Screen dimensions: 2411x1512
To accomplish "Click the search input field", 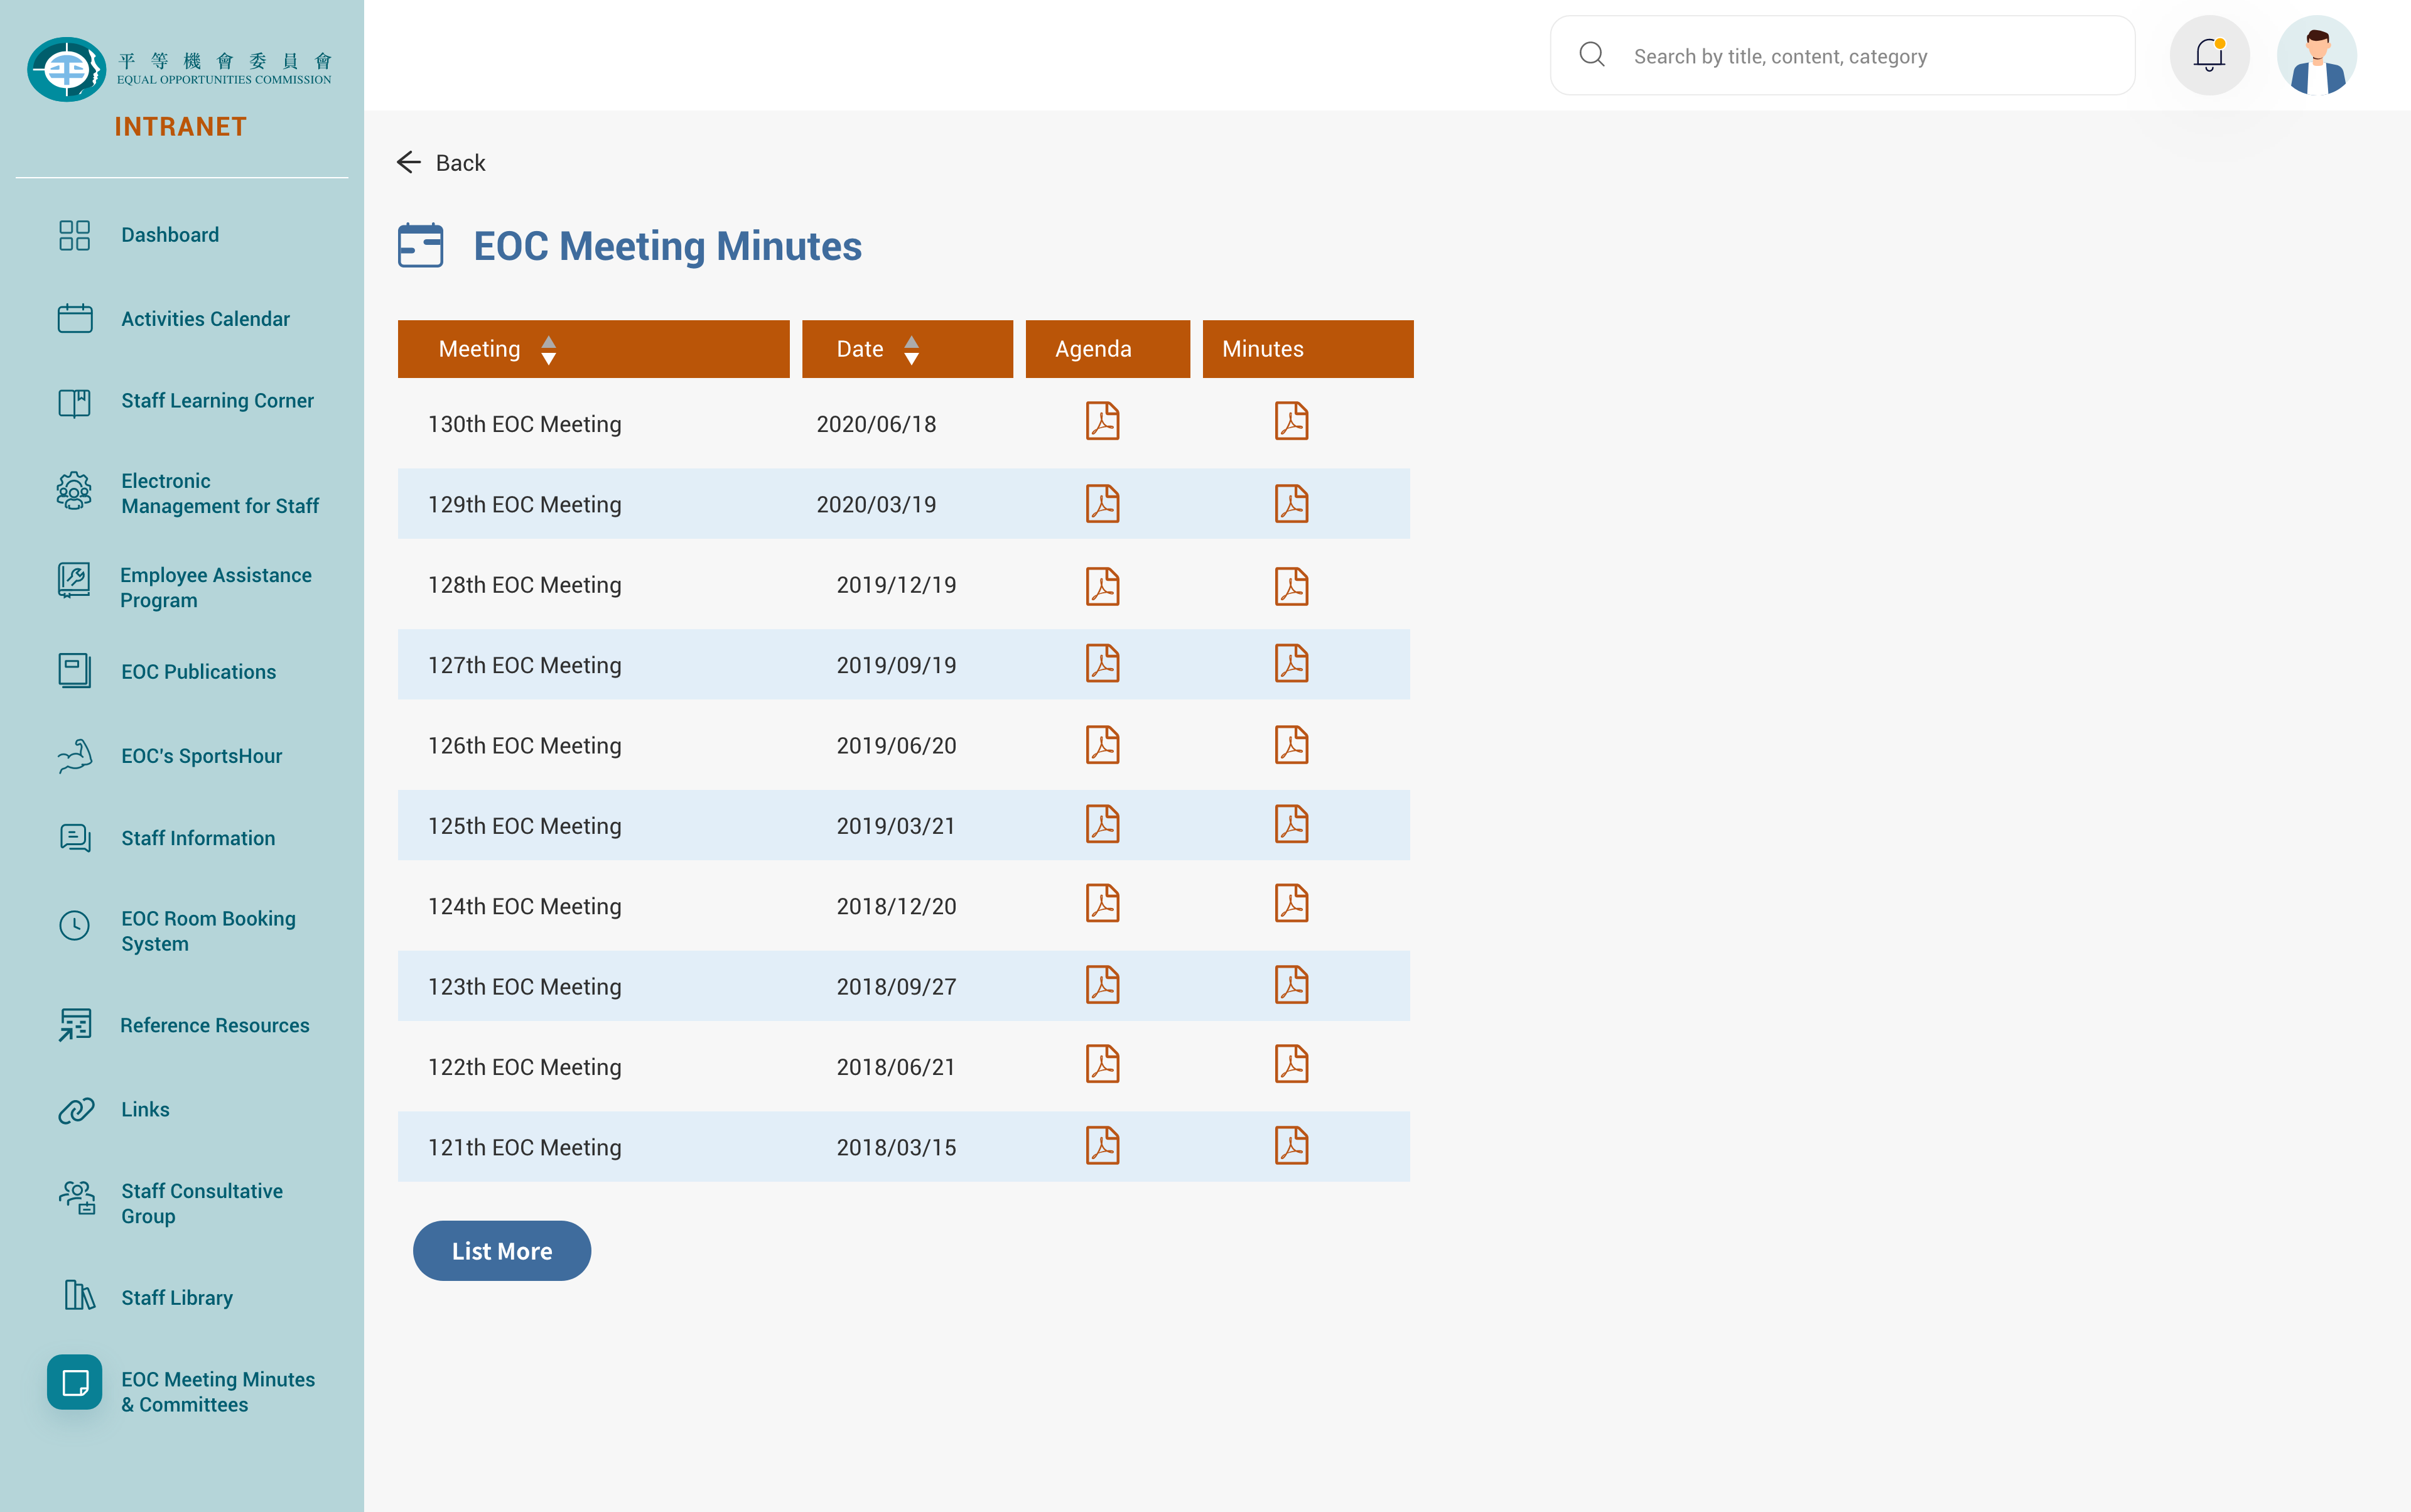I will tap(1842, 55).
